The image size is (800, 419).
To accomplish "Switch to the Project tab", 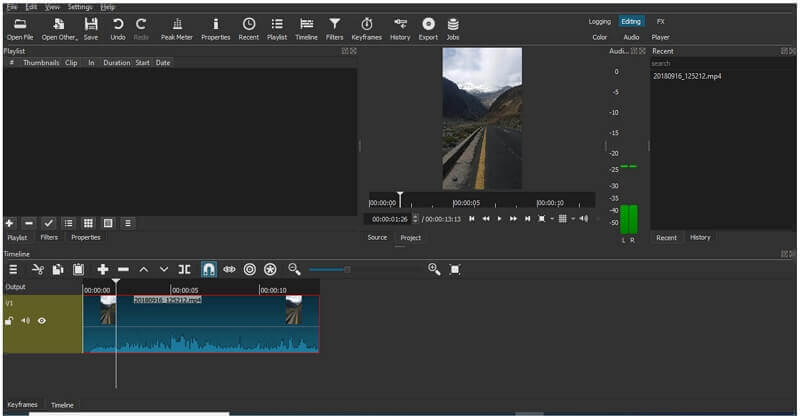I will [x=410, y=238].
